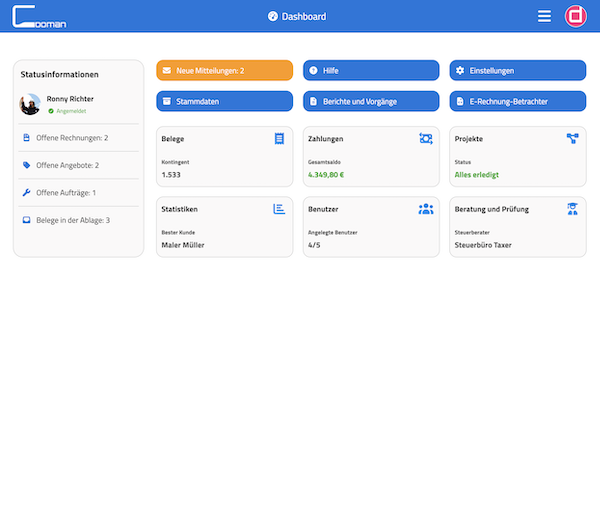Click the gear icon on Einstellungen
Image resolution: width=600 pixels, height=517 pixels.
tap(460, 70)
